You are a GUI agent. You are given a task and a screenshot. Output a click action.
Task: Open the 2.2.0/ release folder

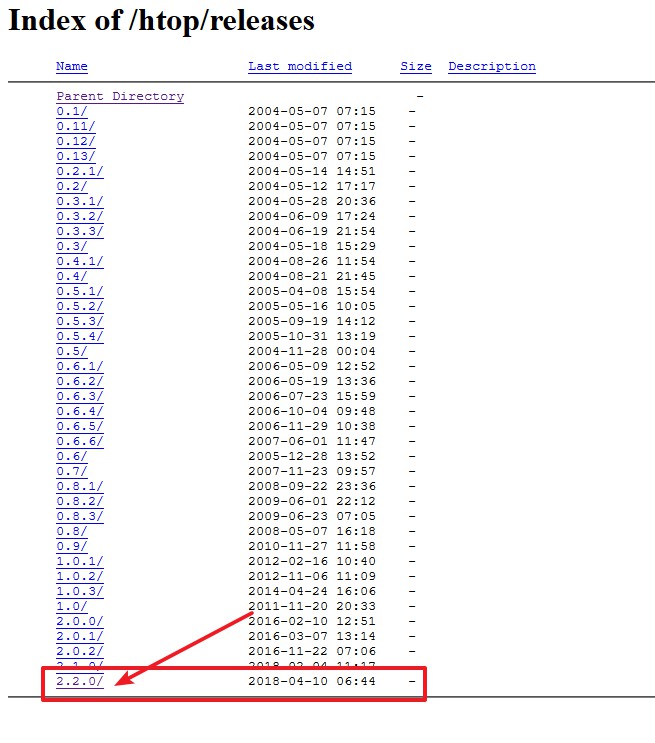click(x=79, y=681)
